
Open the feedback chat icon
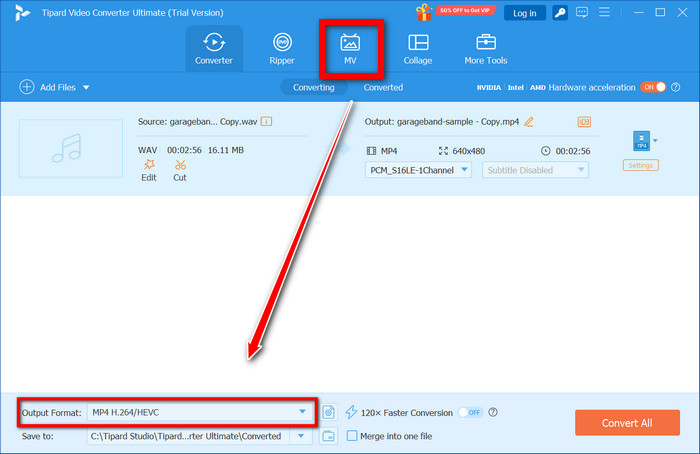[x=582, y=12]
